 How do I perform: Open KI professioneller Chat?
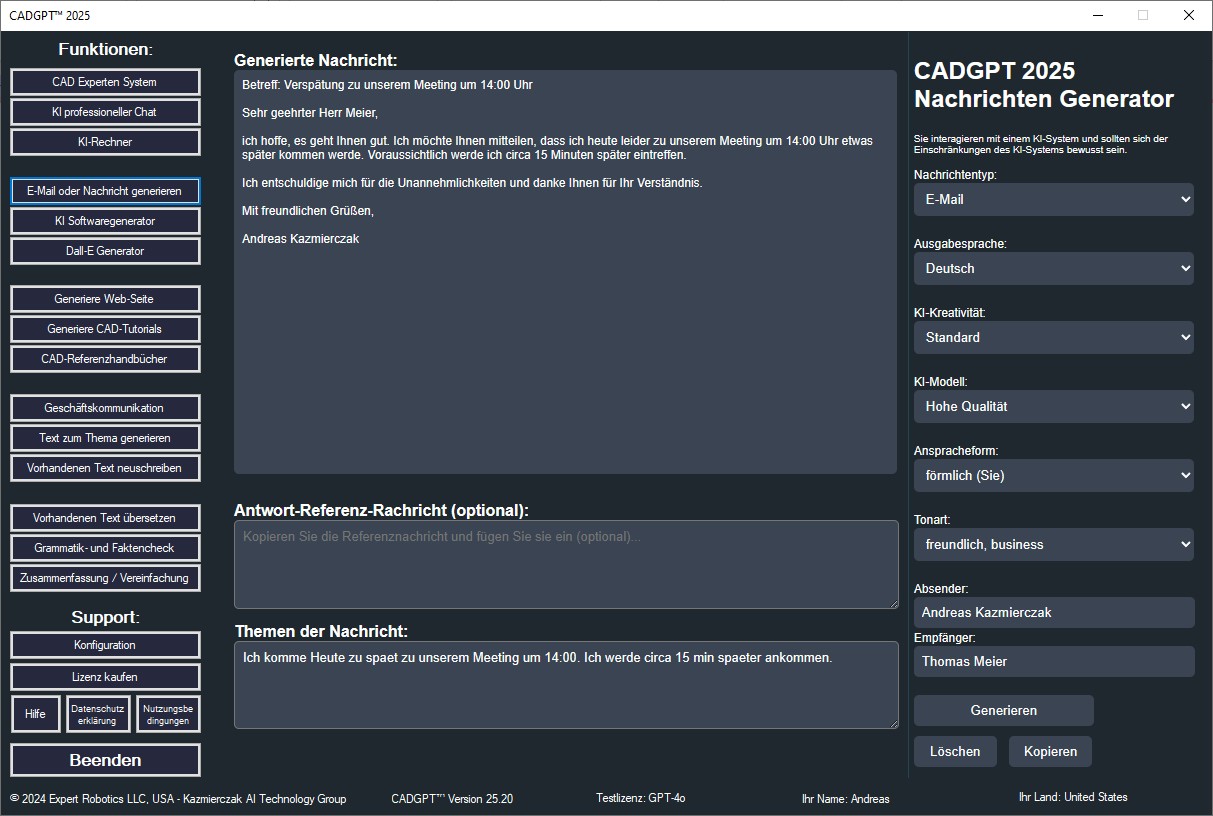[105, 112]
